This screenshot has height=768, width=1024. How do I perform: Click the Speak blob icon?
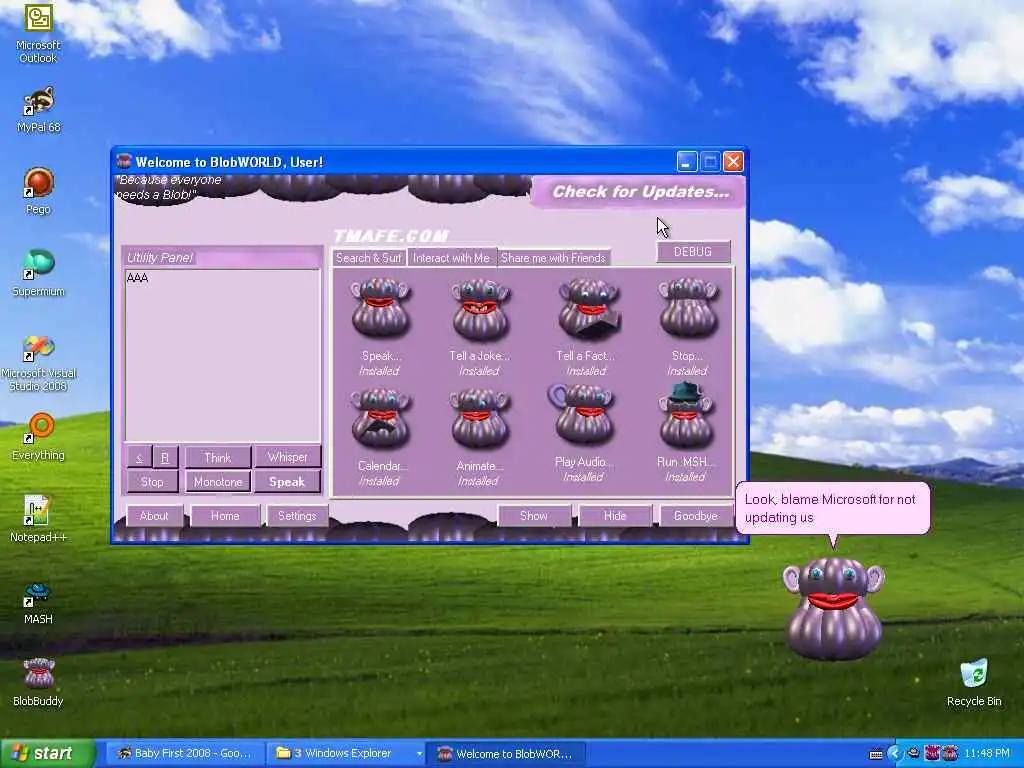coord(381,307)
